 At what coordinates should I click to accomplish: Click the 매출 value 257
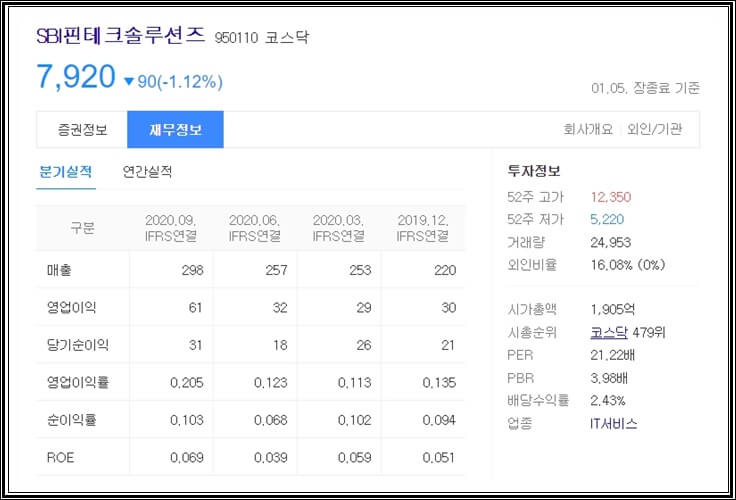coord(276,270)
